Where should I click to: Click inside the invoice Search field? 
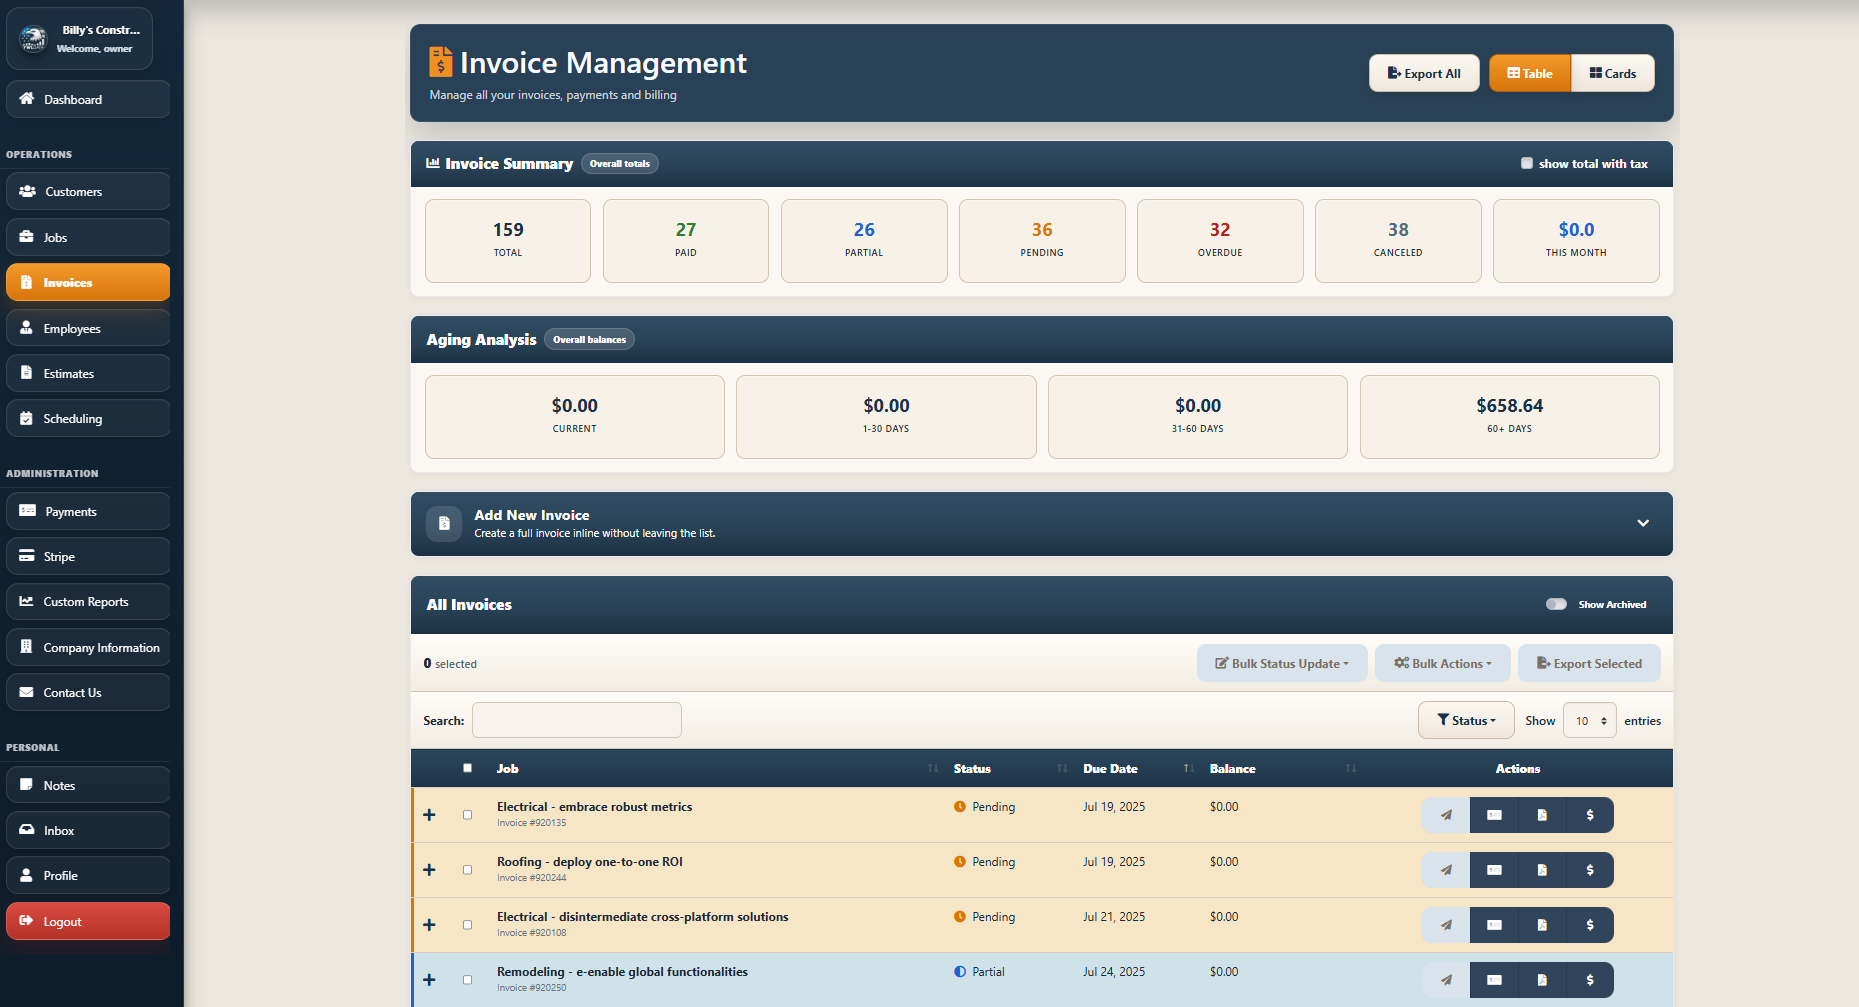[576, 719]
